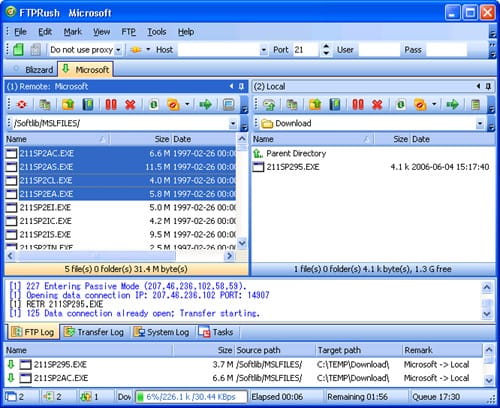Click the green transfer arrow in Remote toolbar
Image resolution: width=500 pixels, height=408 pixels.
206,105
